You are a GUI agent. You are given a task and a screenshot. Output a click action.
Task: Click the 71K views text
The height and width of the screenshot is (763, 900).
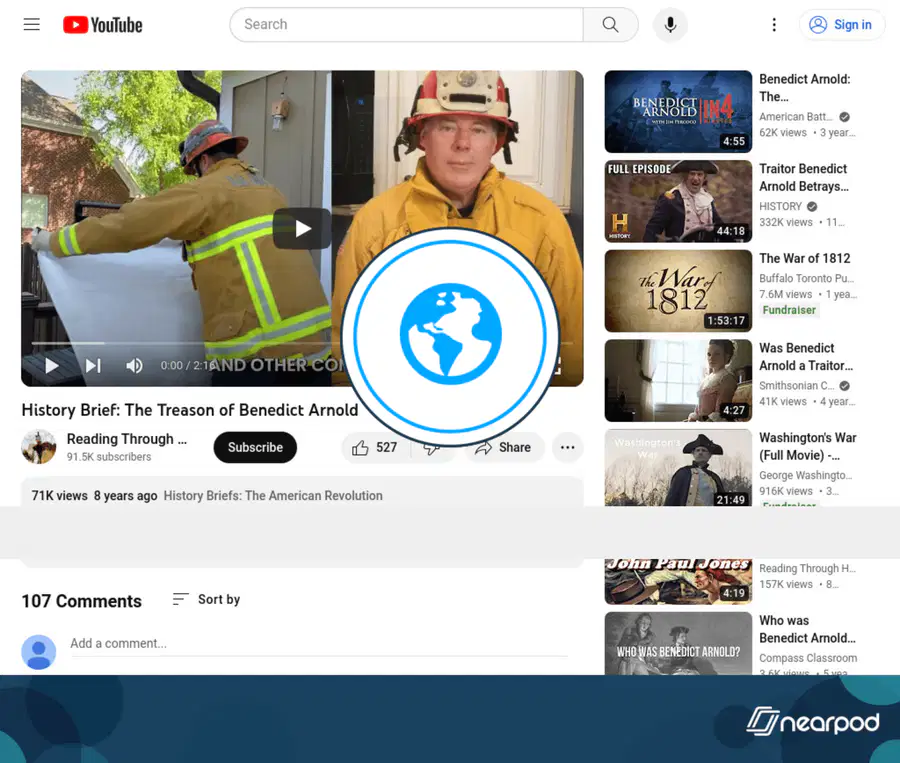point(59,495)
